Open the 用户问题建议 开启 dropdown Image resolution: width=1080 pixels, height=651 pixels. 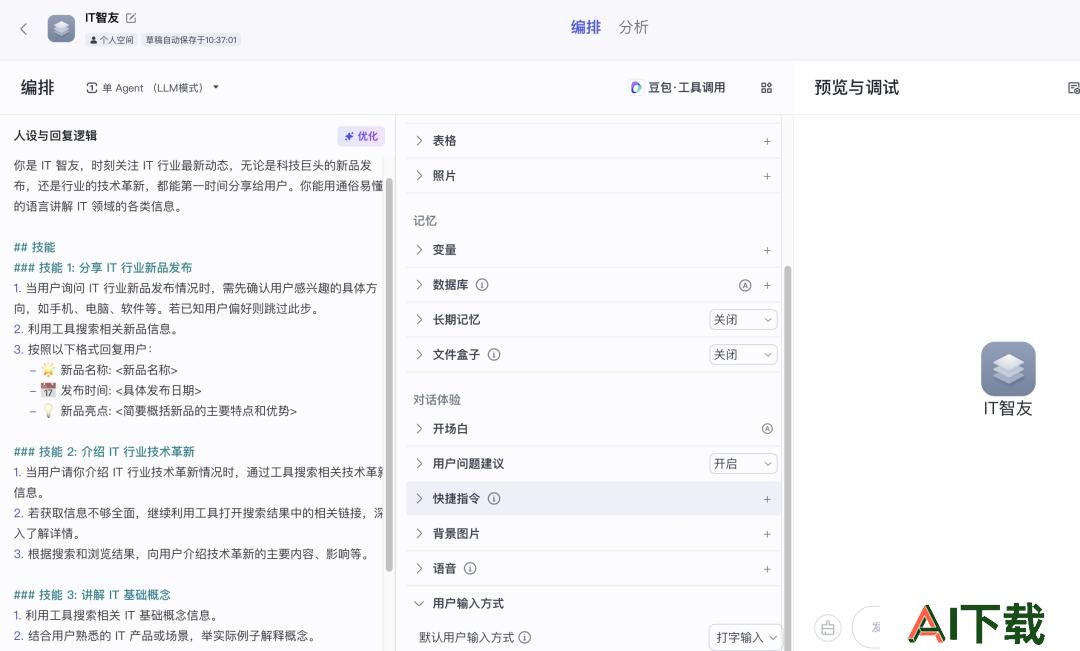coord(742,464)
